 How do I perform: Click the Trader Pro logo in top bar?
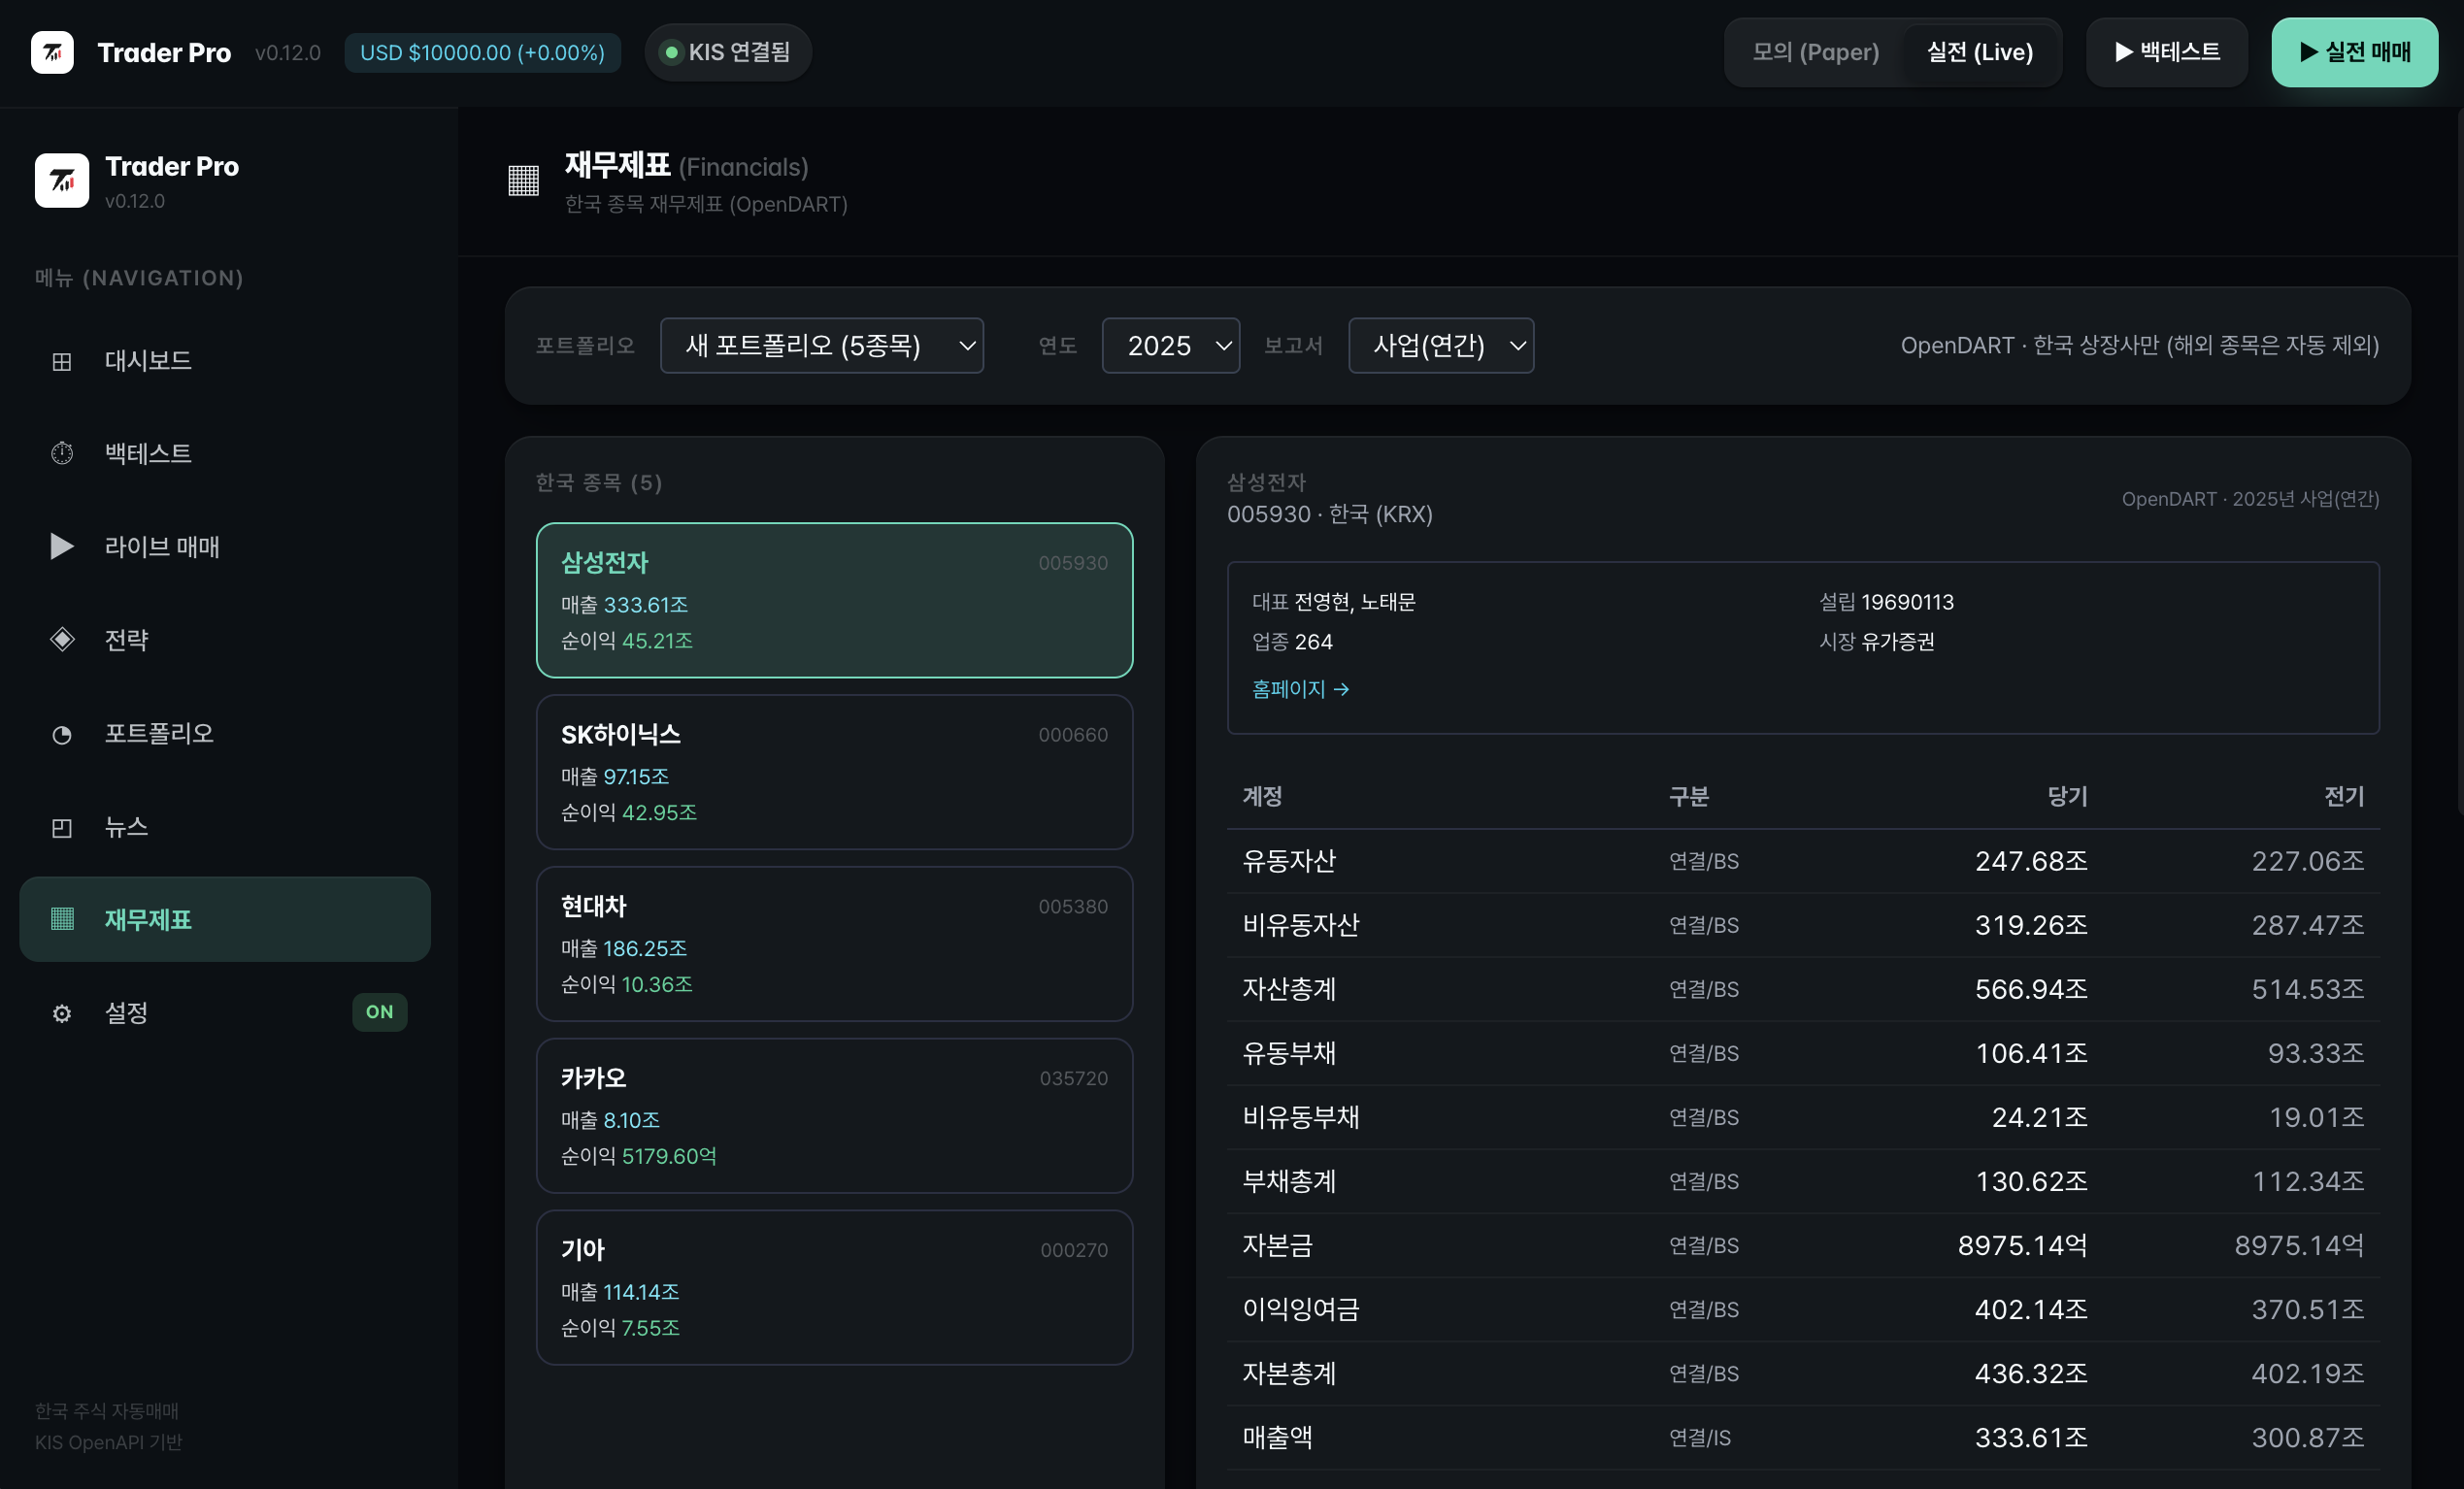pos(52,52)
